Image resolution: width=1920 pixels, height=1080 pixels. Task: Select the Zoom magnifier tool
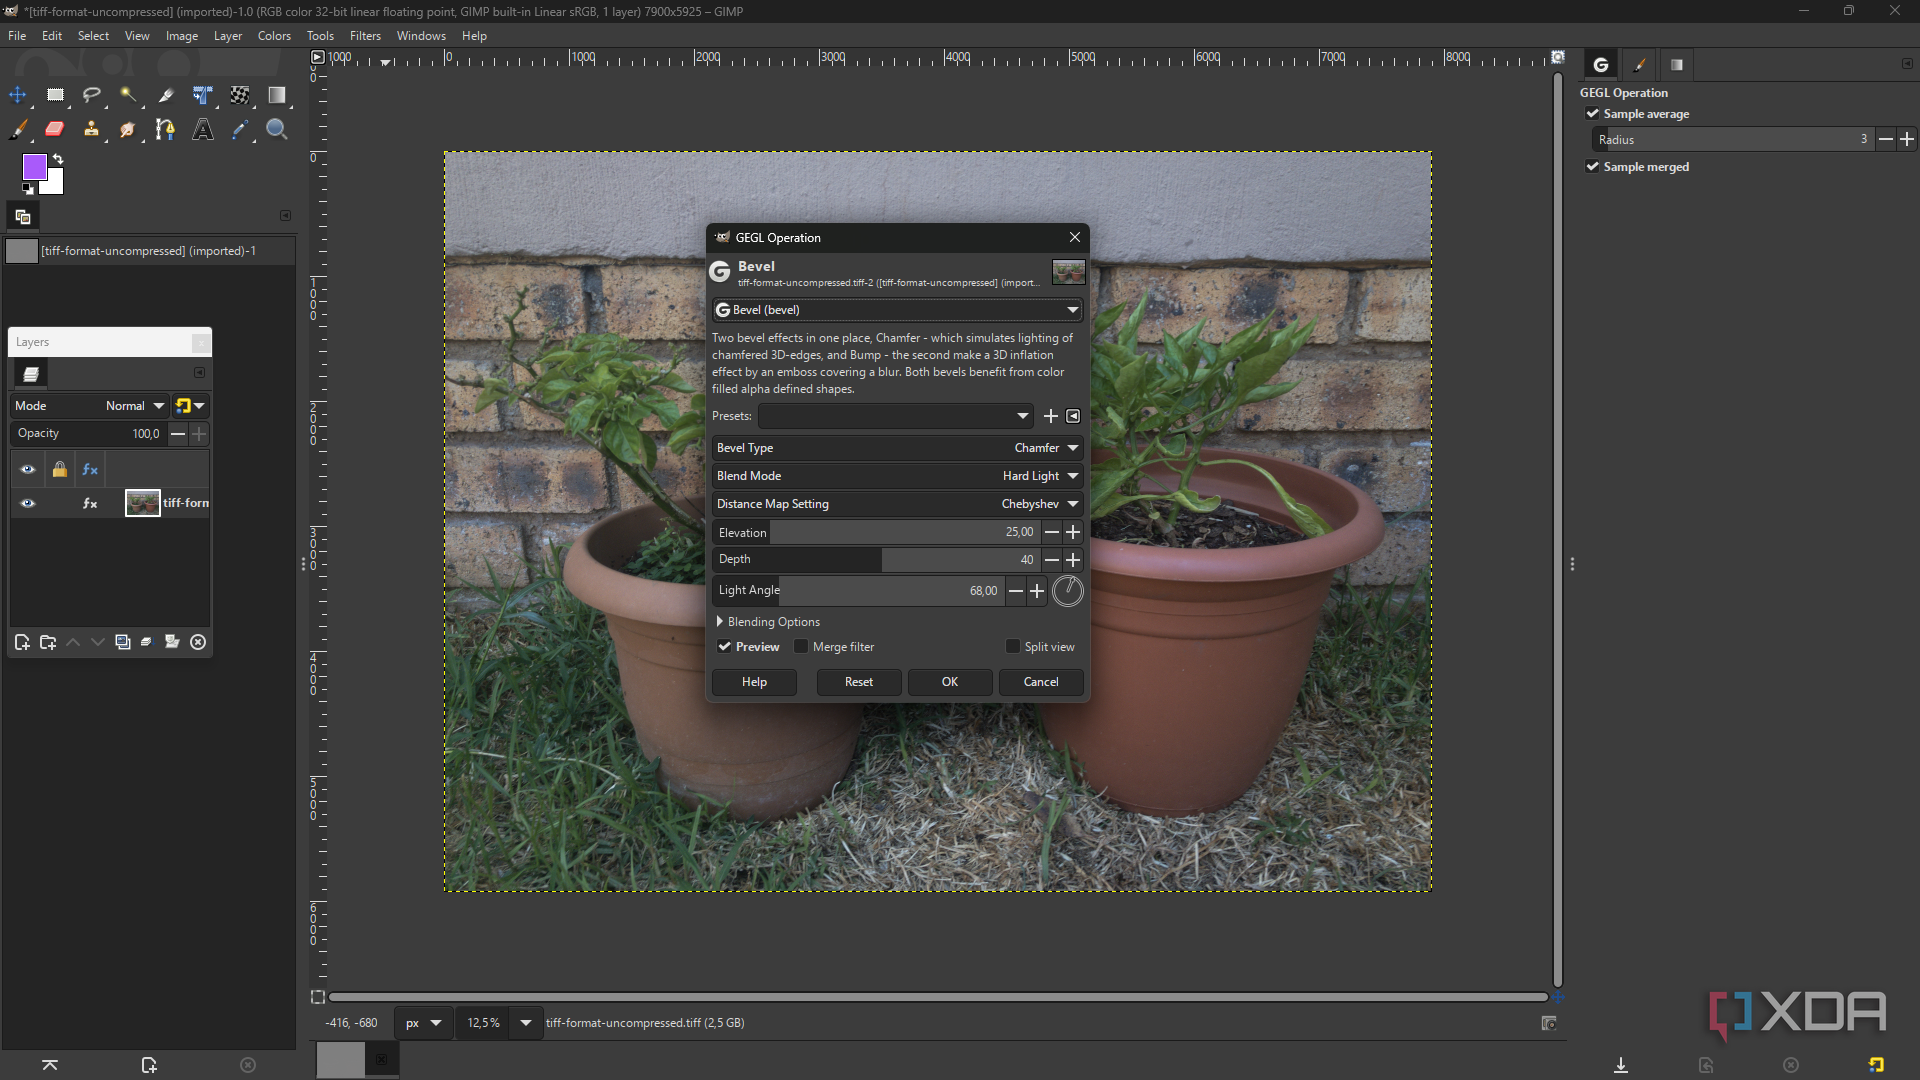(277, 129)
